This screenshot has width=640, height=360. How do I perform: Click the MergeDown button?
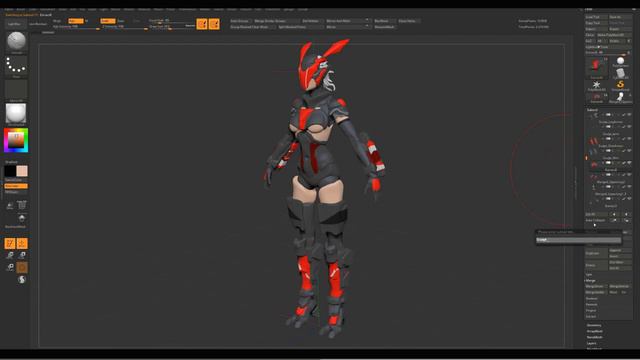(596, 287)
